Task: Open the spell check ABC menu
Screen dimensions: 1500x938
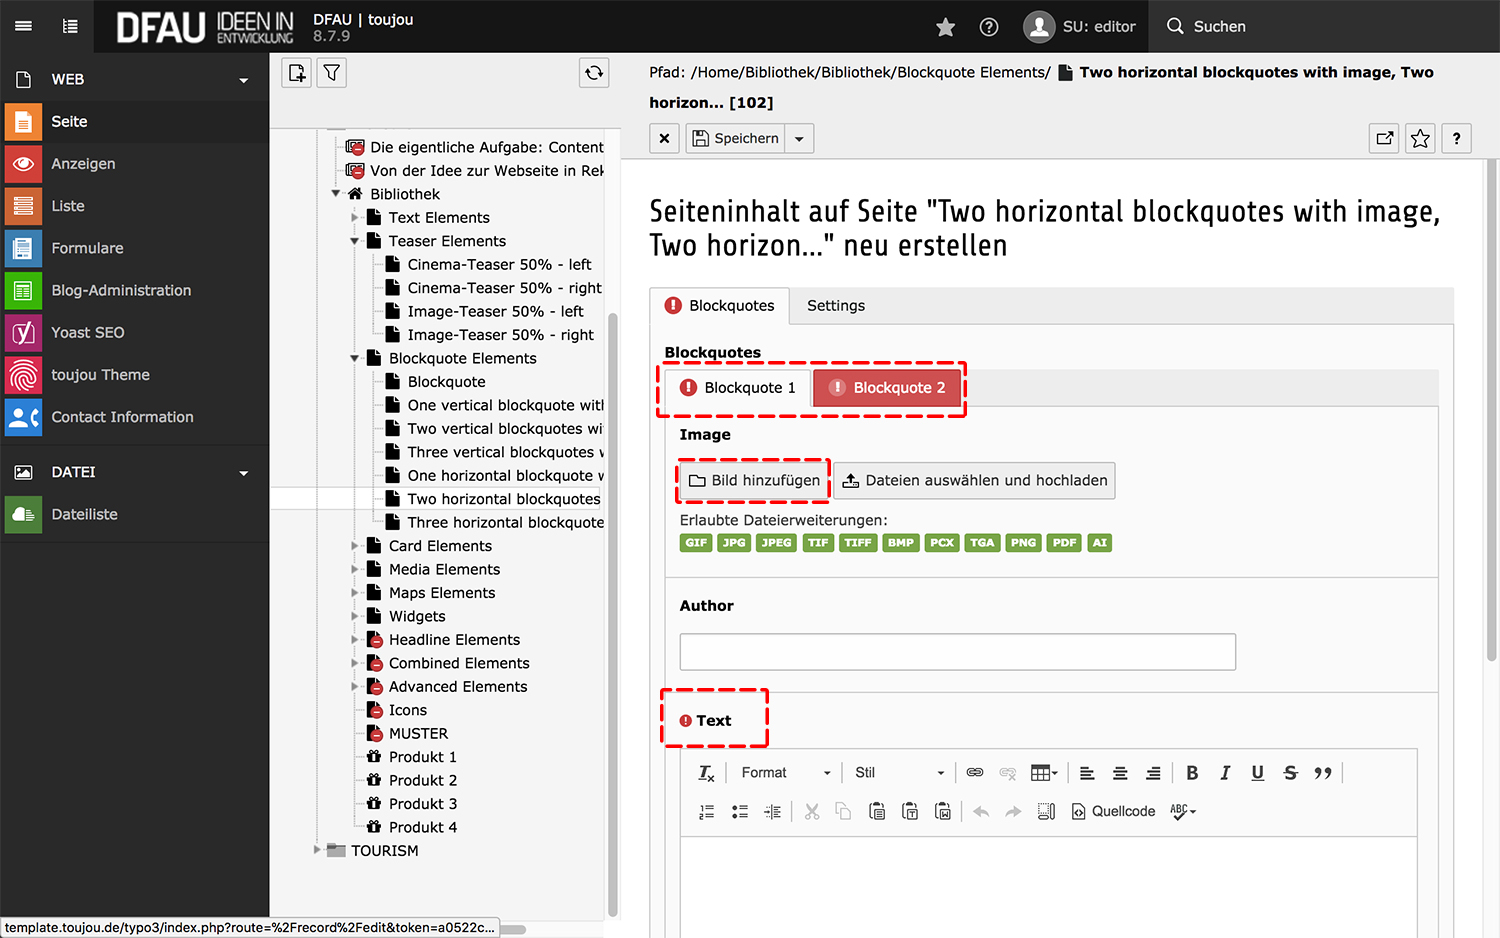Action: (1183, 812)
